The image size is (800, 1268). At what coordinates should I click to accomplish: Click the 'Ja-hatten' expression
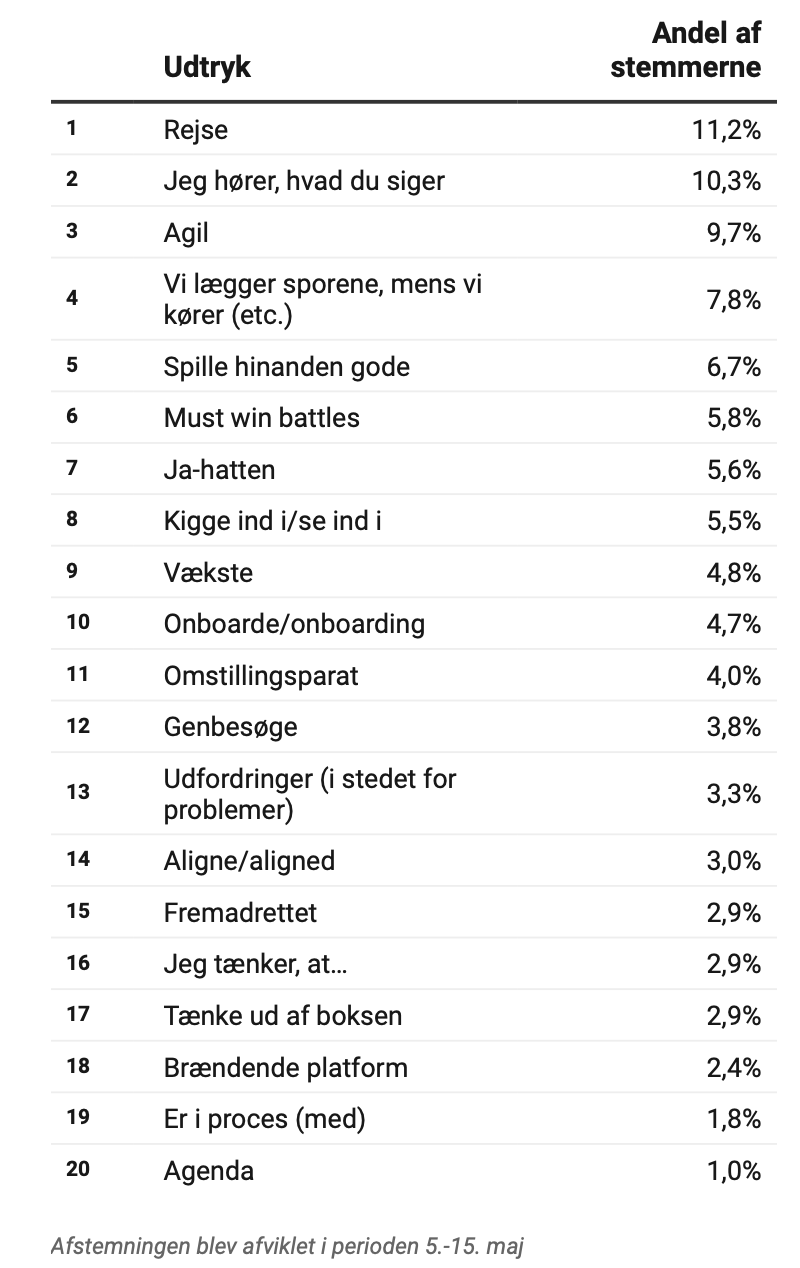(219, 469)
